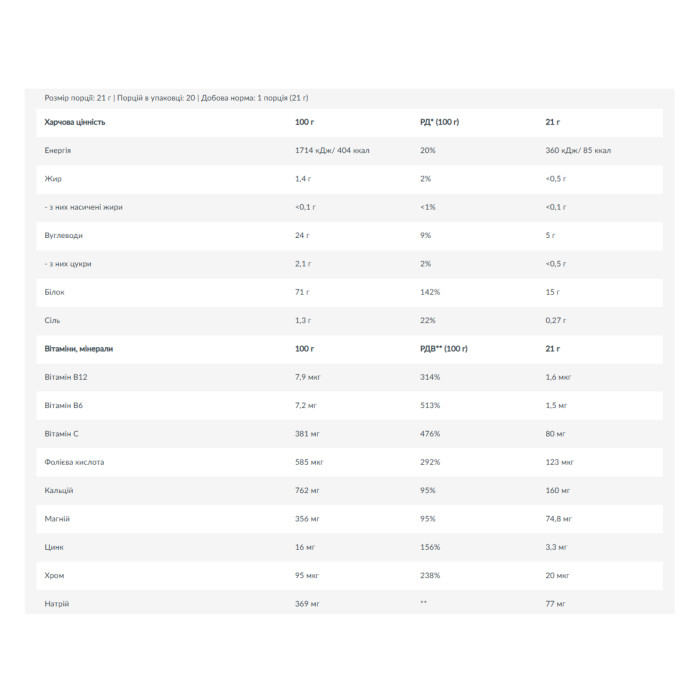Select the 'Хром' row label
Image resolution: width=700 pixels, height=700 pixels.
[54, 575]
